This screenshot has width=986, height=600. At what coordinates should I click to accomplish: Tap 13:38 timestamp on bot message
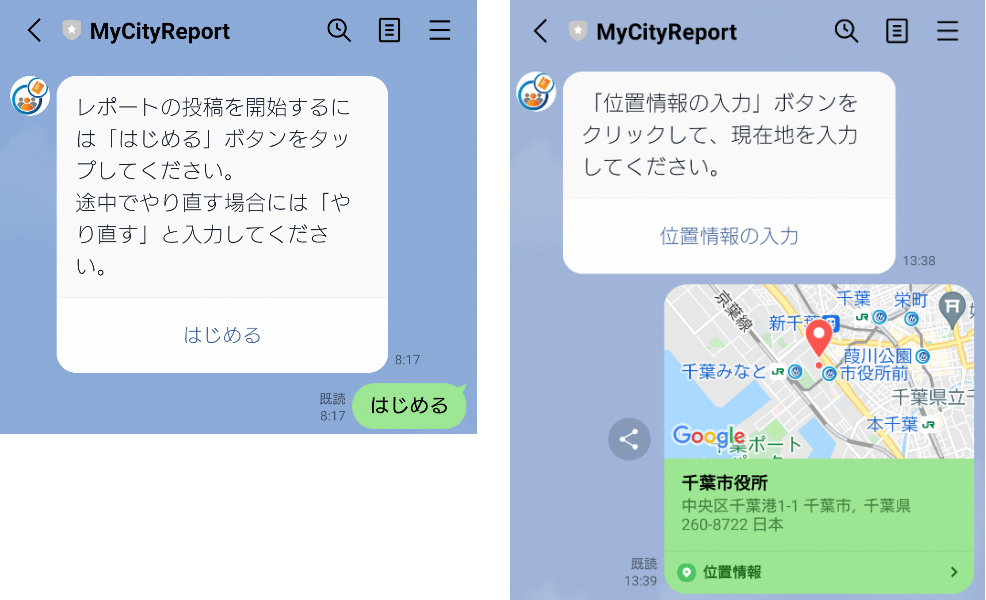tap(919, 260)
